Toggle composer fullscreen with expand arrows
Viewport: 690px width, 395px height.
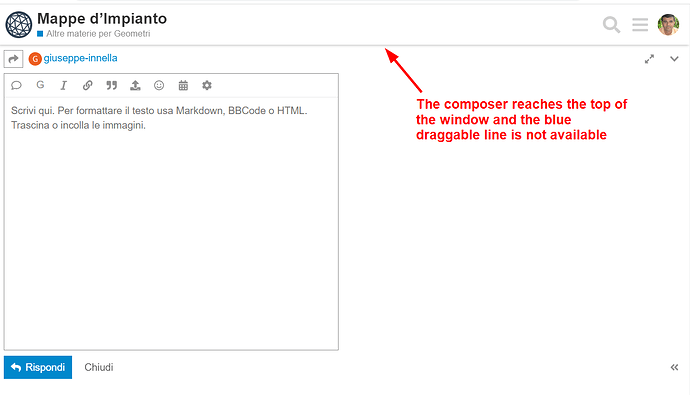(x=649, y=59)
